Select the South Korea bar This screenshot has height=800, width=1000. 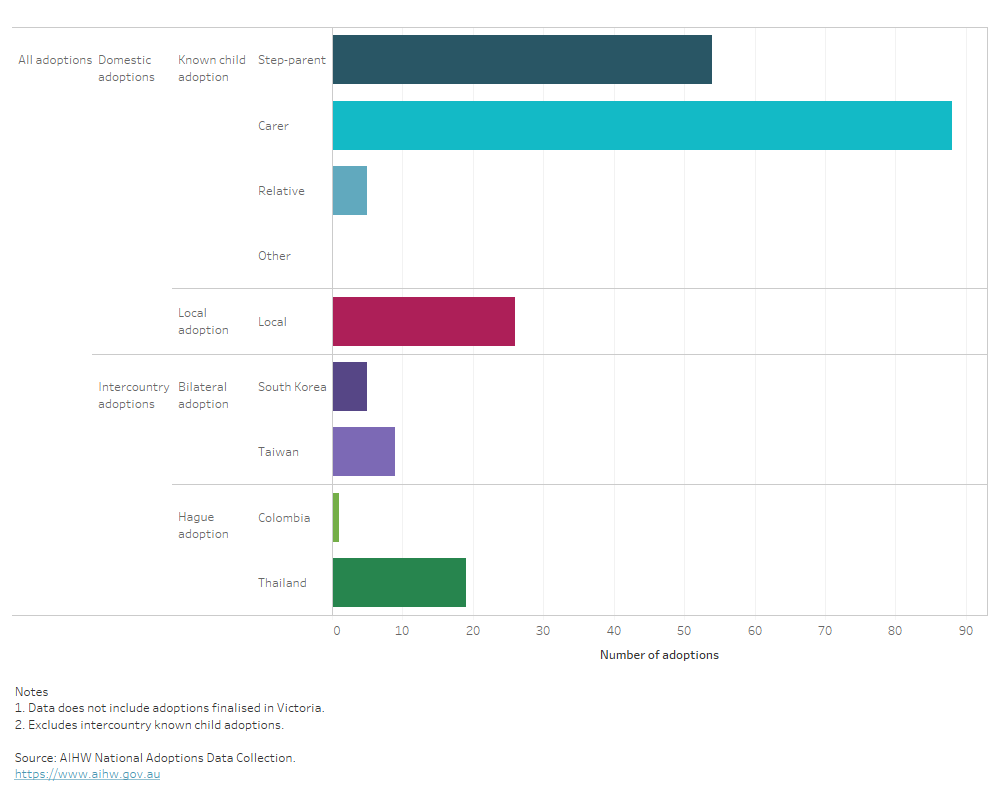click(x=349, y=386)
